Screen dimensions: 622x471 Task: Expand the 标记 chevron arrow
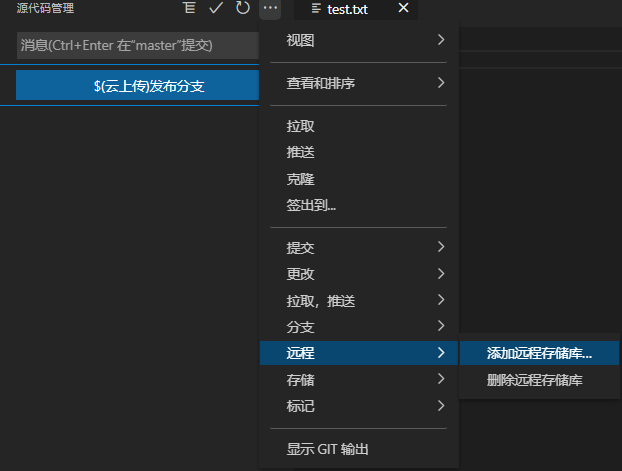(x=441, y=406)
